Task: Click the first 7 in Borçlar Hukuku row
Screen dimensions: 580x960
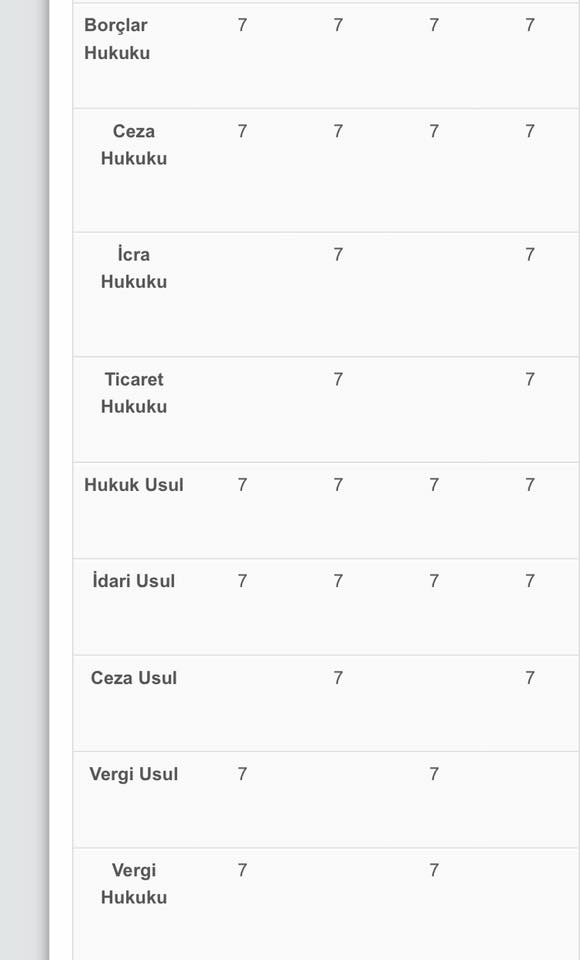Action: pos(243,25)
